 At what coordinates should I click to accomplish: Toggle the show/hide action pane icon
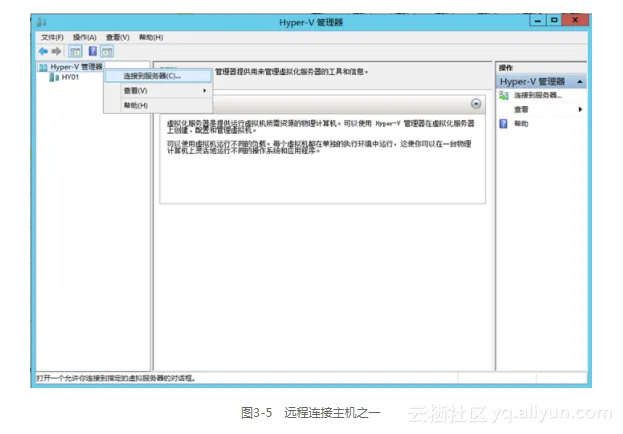tap(107, 51)
